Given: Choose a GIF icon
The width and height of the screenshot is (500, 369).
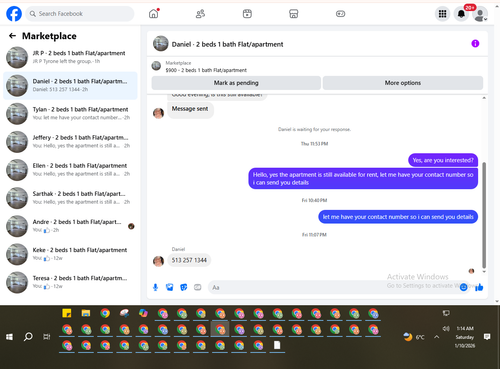Looking at the screenshot, I should (198, 287).
